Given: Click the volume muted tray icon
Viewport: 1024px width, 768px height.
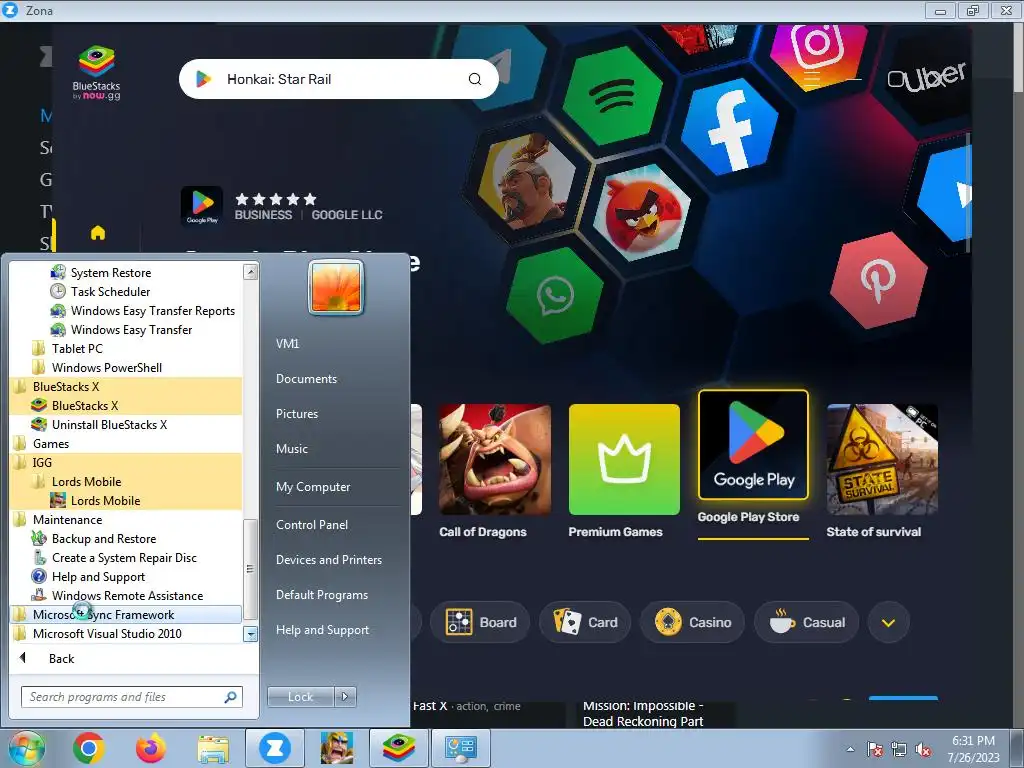Looking at the screenshot, I should pyautogui.click(x=923, y=750).
